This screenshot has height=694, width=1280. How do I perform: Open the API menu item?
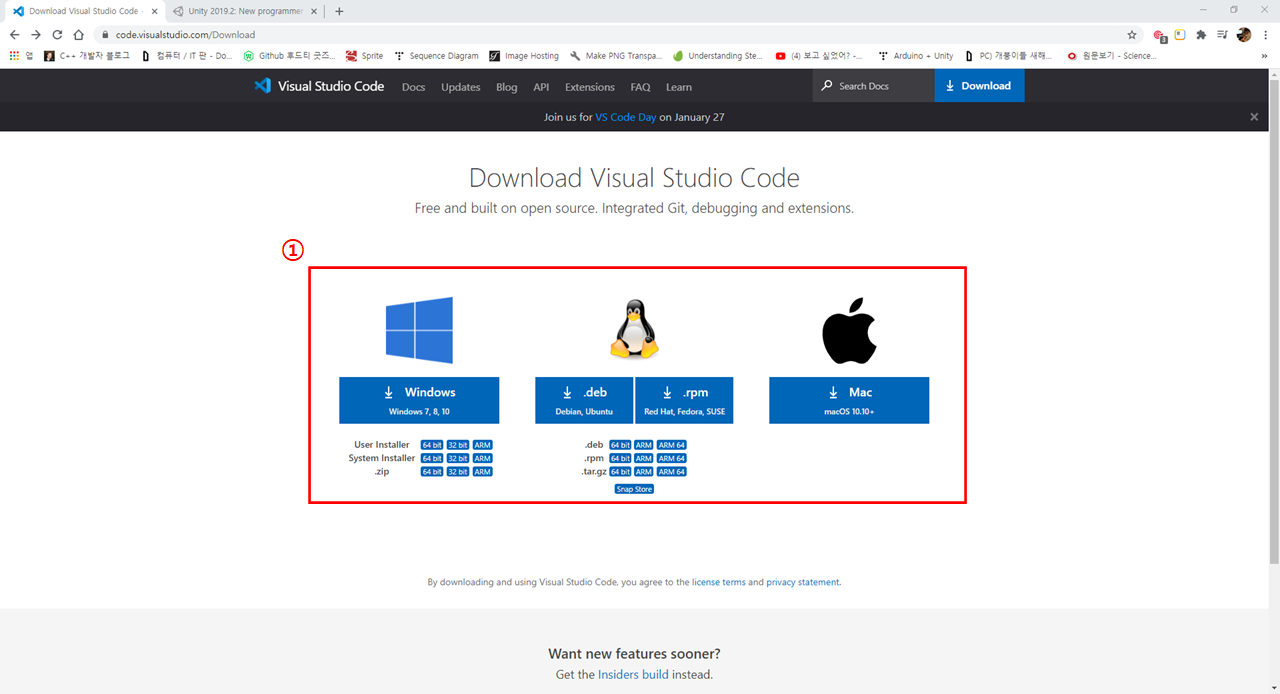tap(541, 87)
